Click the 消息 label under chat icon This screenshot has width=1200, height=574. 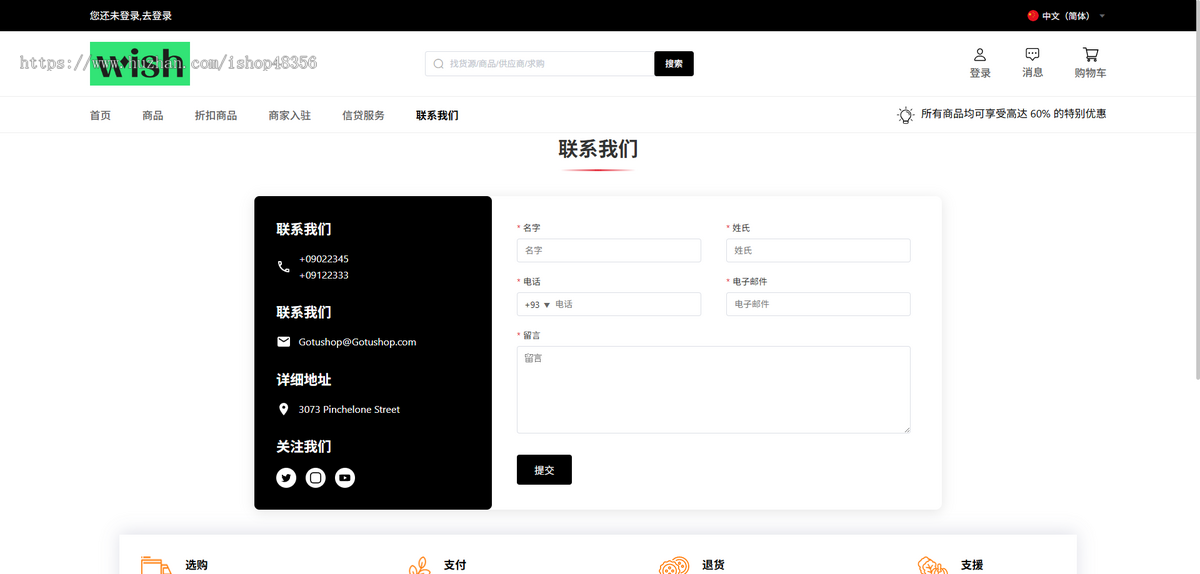click(x=1033, y=73)
